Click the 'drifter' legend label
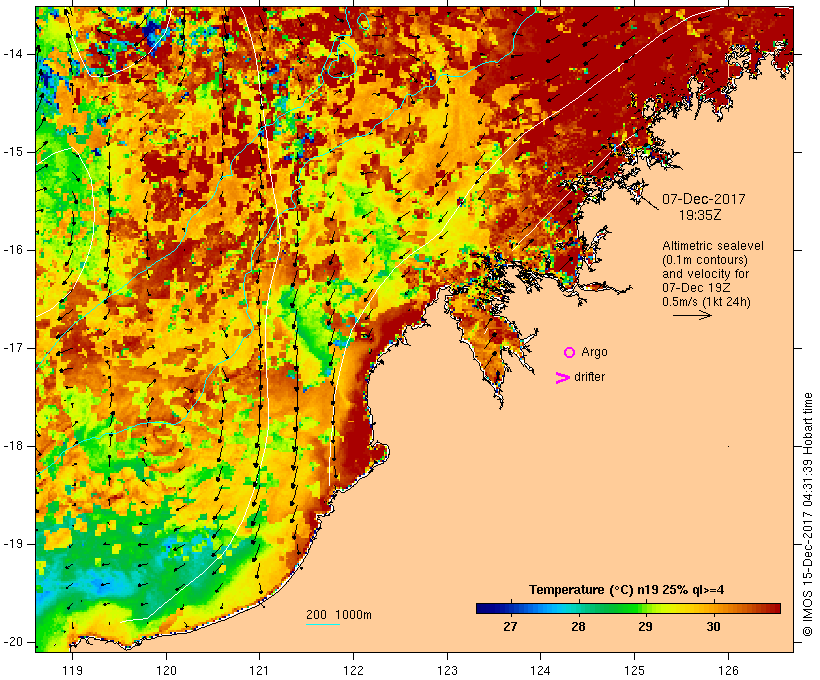This screenshot has height=680, width=820. pos(589,377)
